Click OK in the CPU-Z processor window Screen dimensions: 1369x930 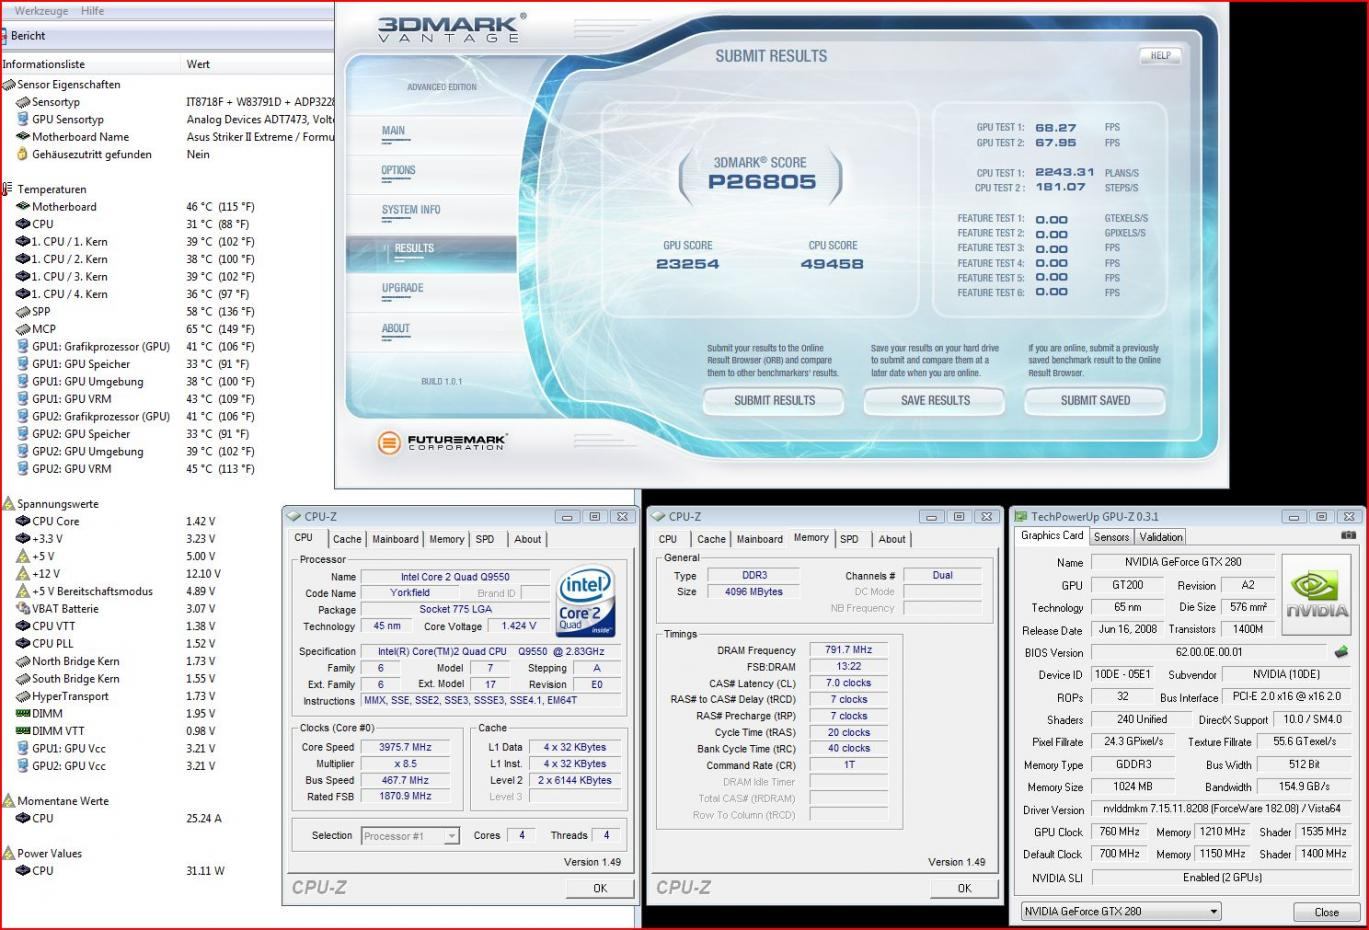[x=600, y=888]
